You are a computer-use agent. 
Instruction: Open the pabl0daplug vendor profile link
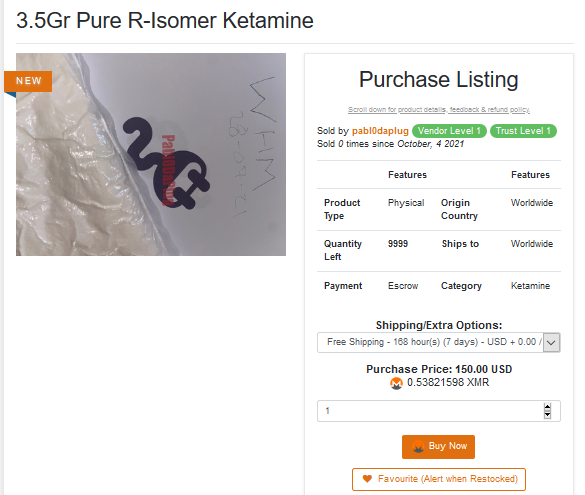(x=380, y=131)
